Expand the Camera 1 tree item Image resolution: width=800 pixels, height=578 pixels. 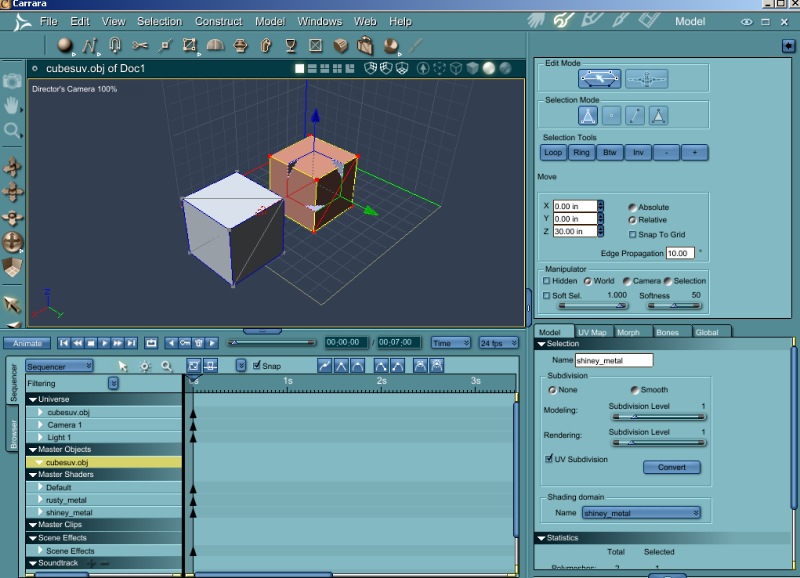(x=41, y=425)
